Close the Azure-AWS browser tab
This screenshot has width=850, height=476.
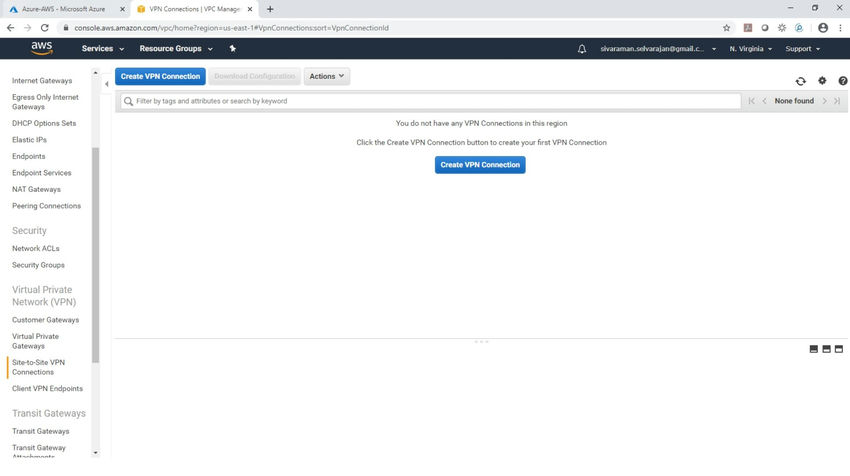122,9
